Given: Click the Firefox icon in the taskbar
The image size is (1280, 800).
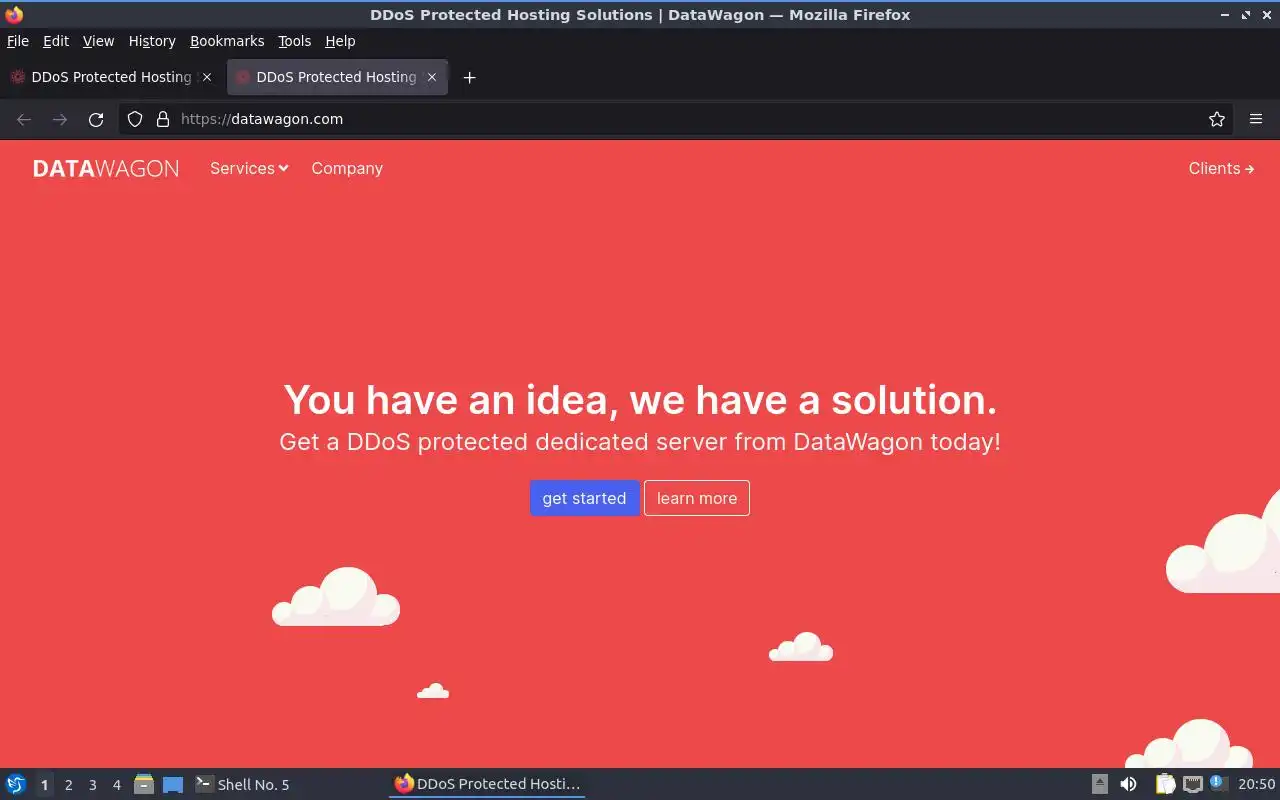Looking at the screenshot, I should (x=404, y=784).
